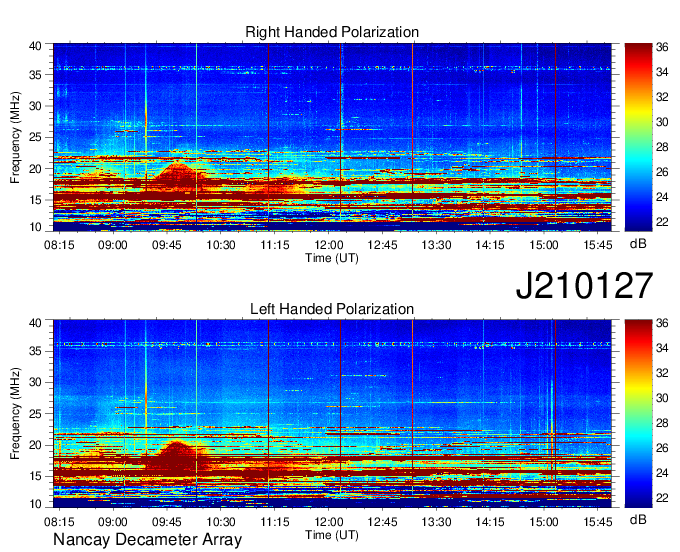Click the upper plot's Time (UT) axis label

(x=332, y=258)
